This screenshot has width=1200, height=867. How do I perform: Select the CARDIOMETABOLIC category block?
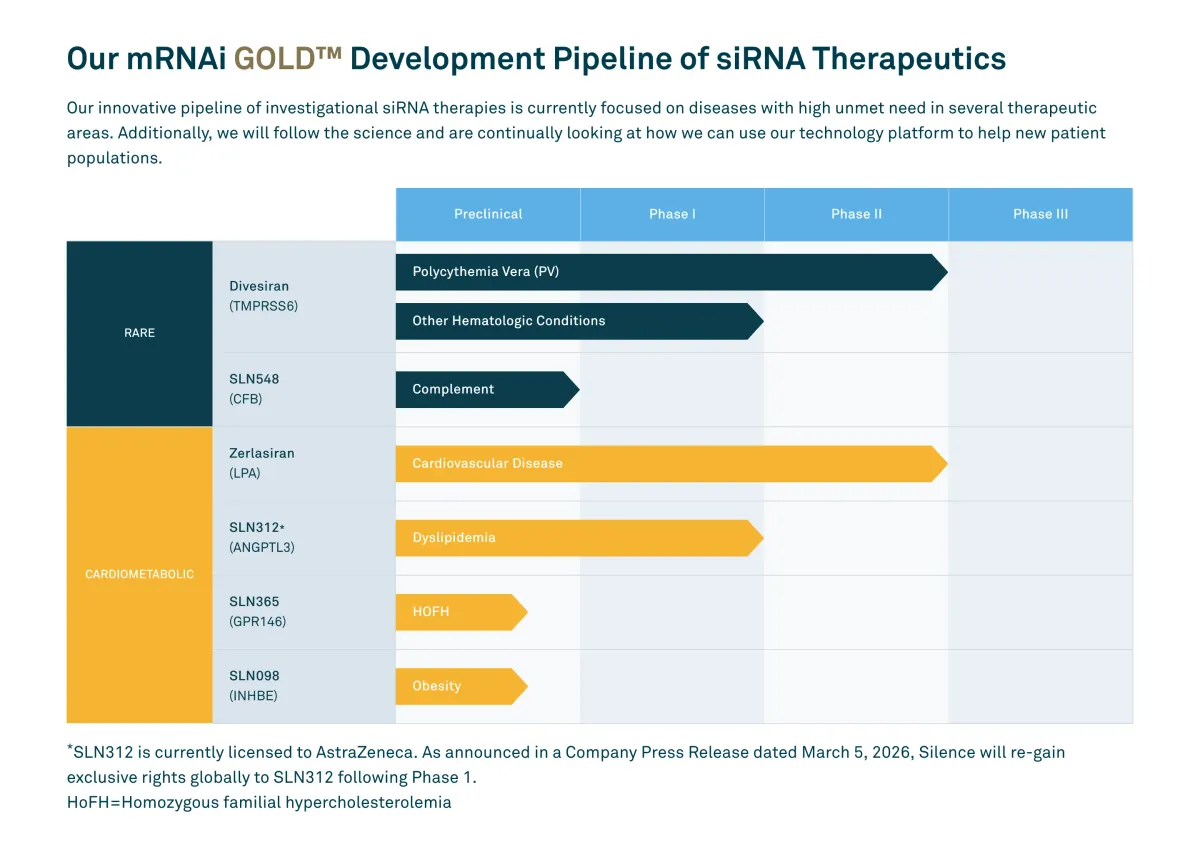[x=140, y=575]
